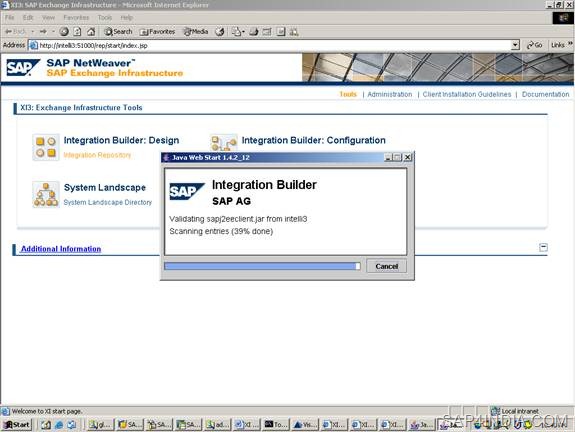The image size is (575, 432).
Task: Click the System Landscape icon
Action: pos(46,195)
